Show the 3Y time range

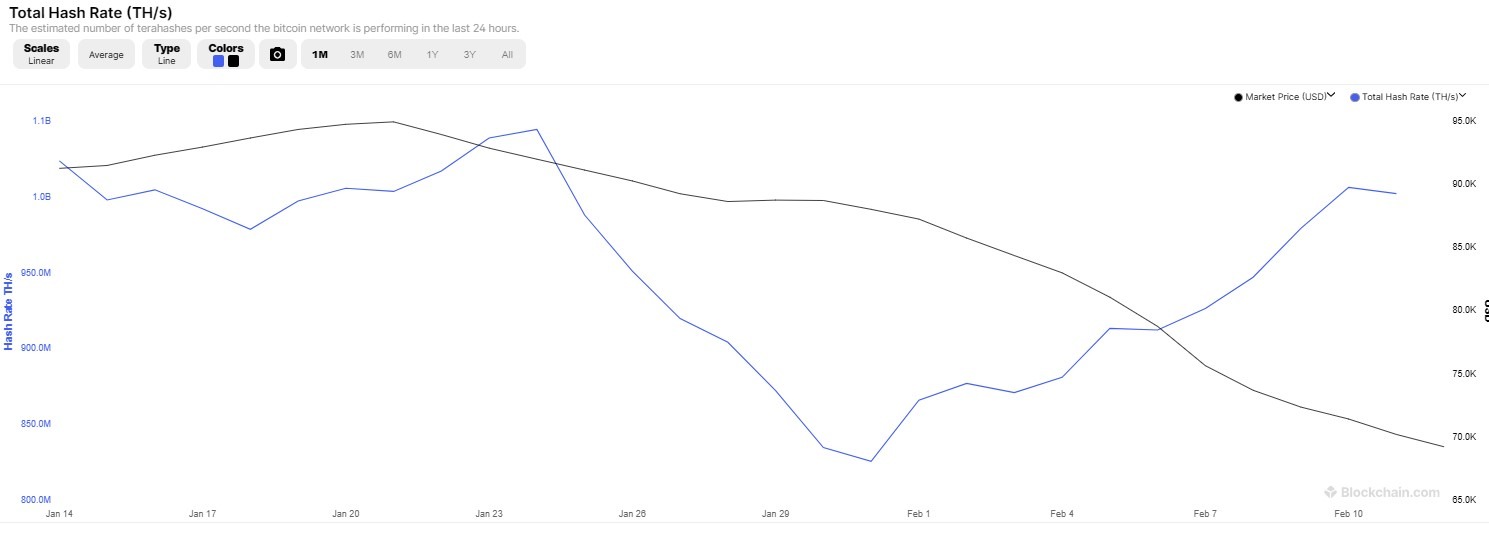pyautogui.click(x=470, y=55)
